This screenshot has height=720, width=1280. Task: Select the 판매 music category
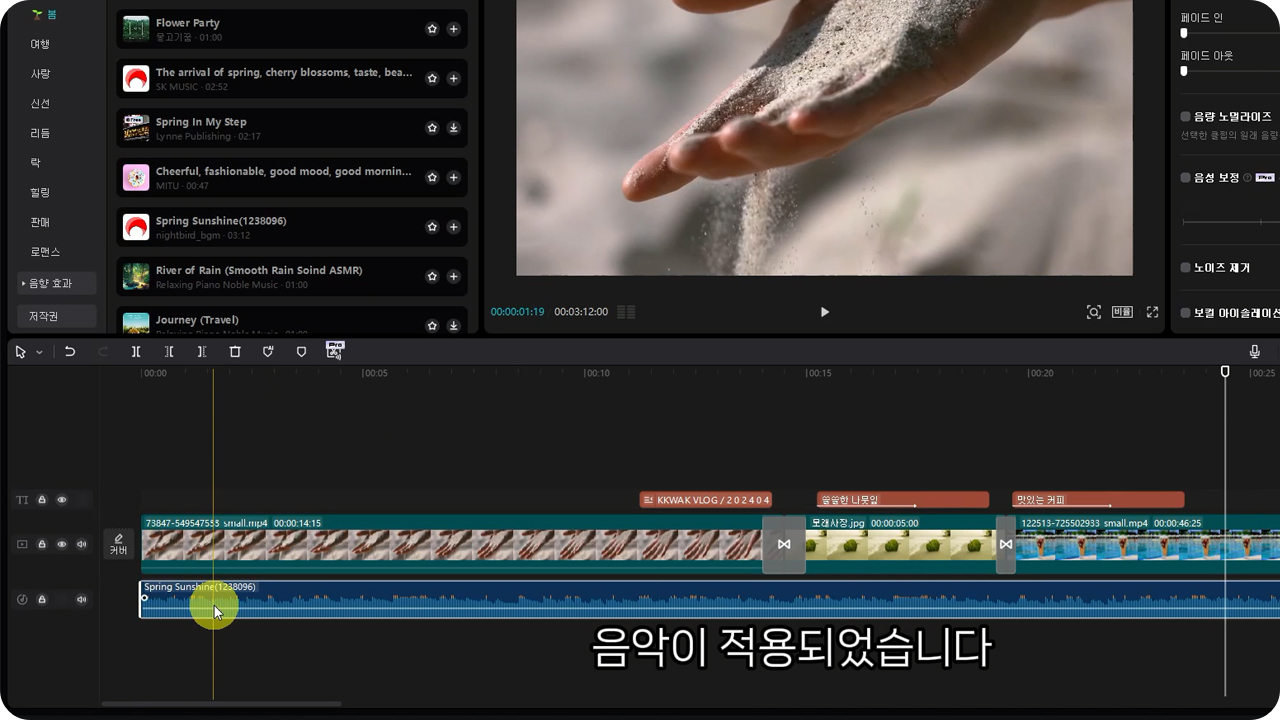40,222
